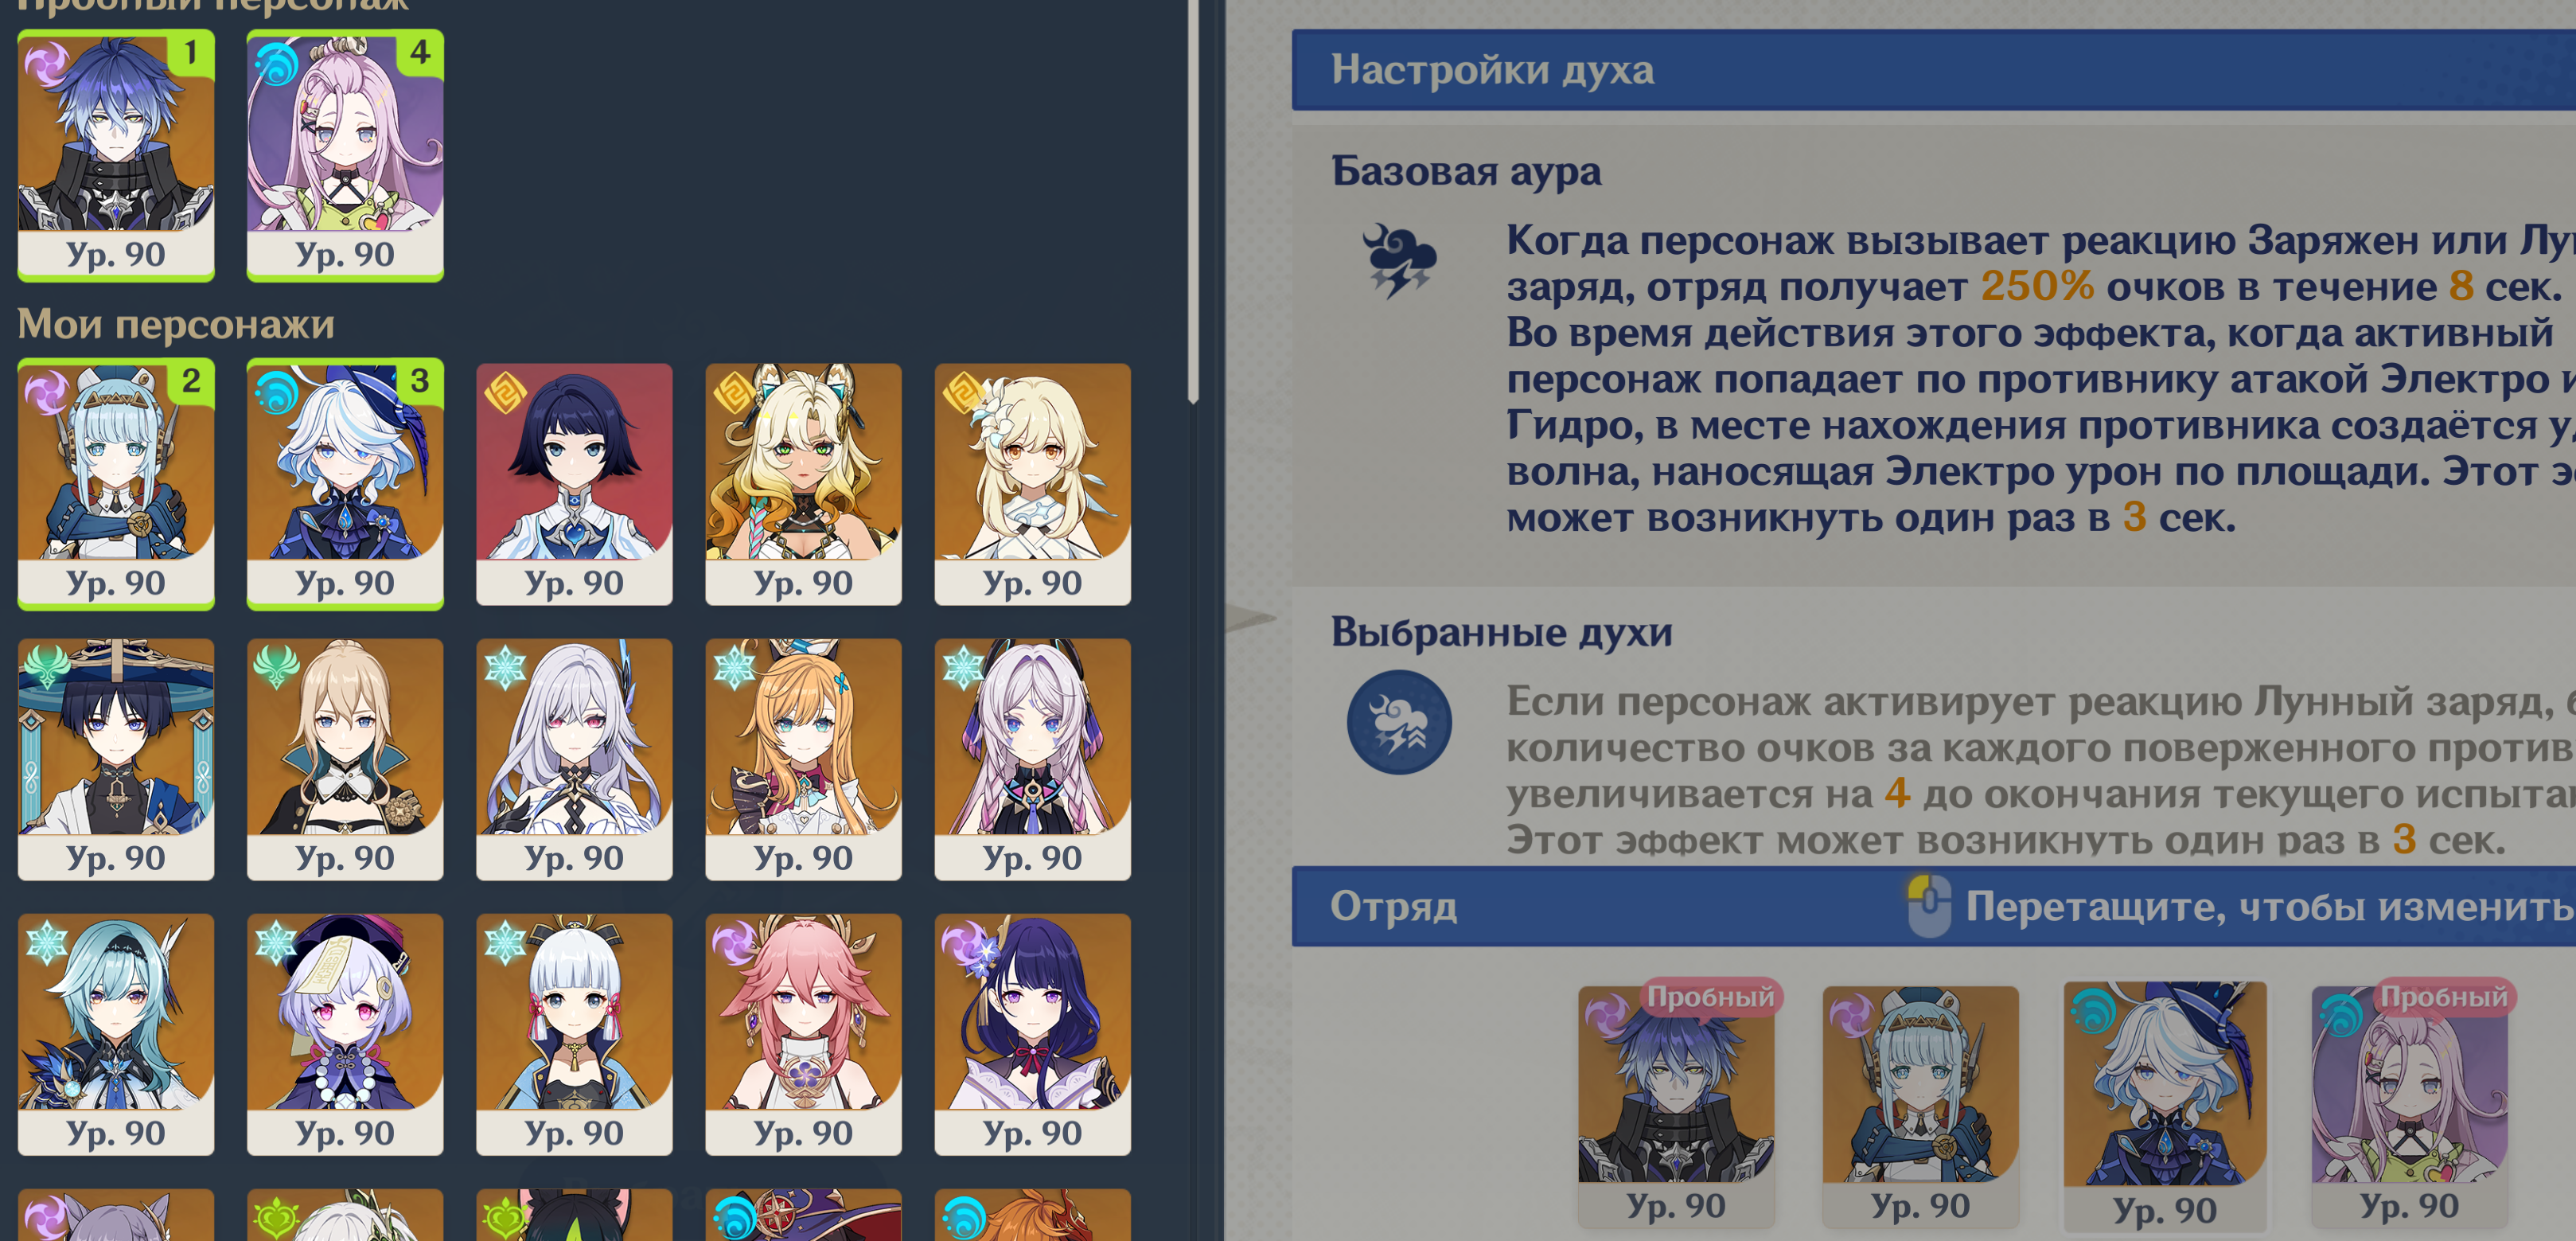
Task: Click the Hydro element icon on fourth squad member
Action: click(x=2340, y=1015)
